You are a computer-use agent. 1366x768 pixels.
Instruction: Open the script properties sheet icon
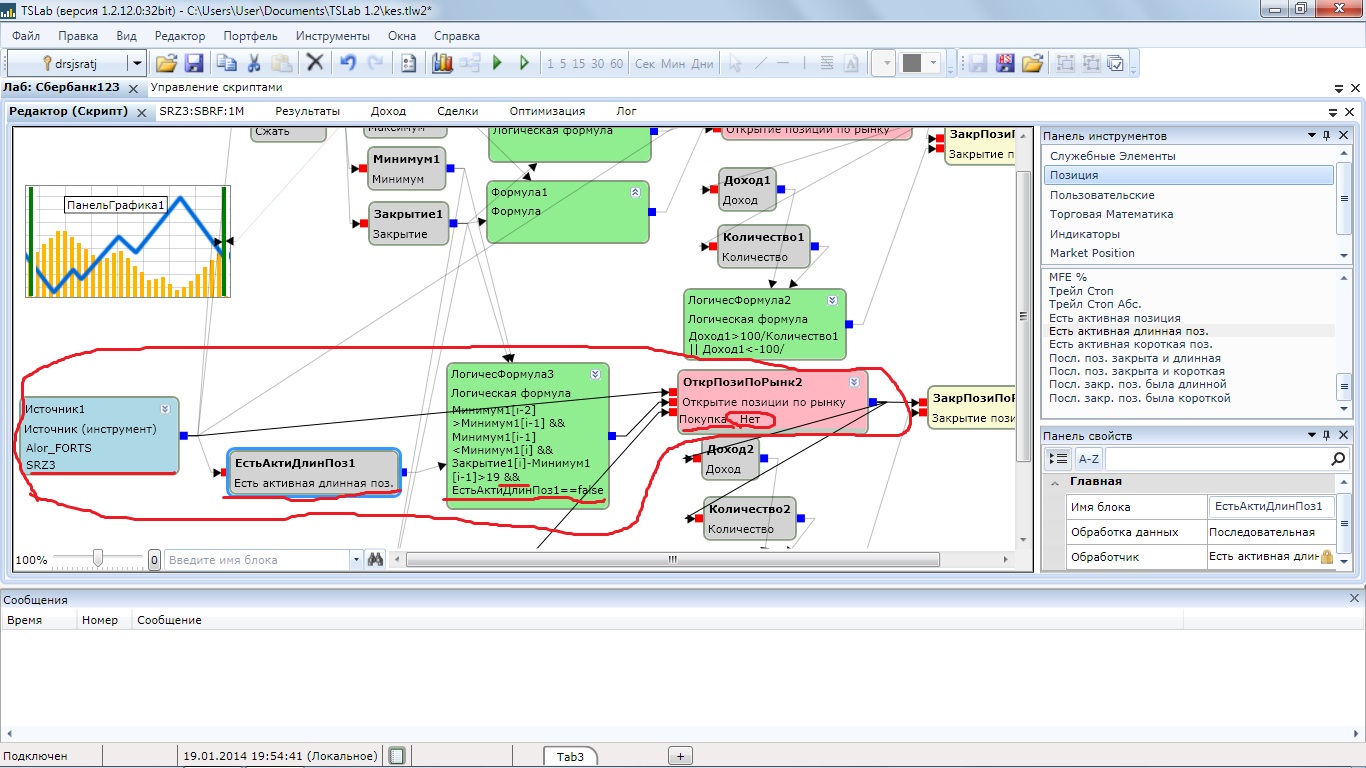pyautogui.click(x=408, y=63)
